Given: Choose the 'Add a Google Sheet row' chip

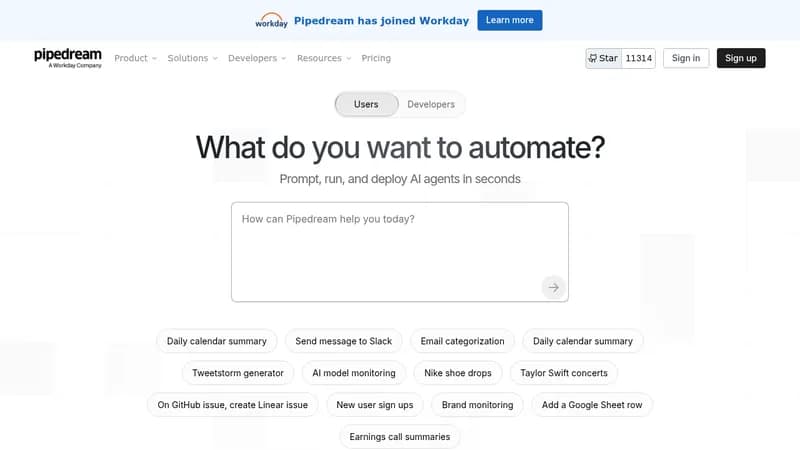Looking at the screenshot, I should [x=592, y=405].
